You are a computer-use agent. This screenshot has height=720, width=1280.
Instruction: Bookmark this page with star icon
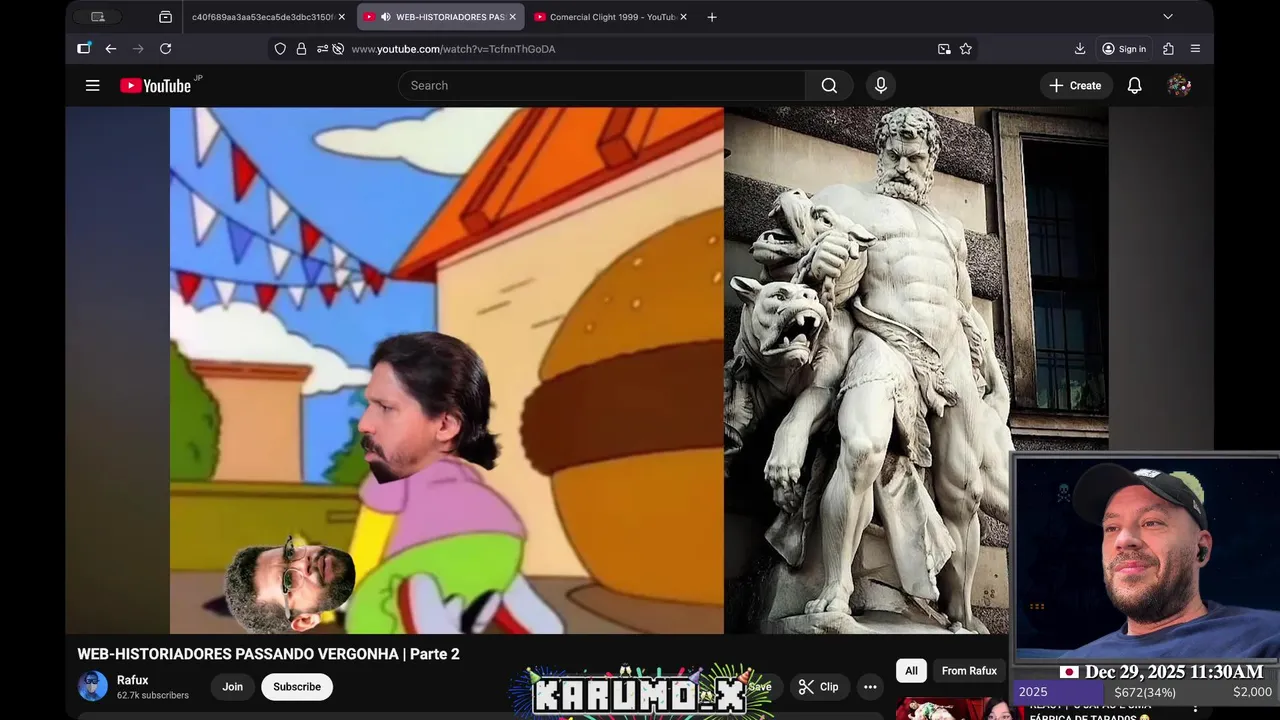966,49
